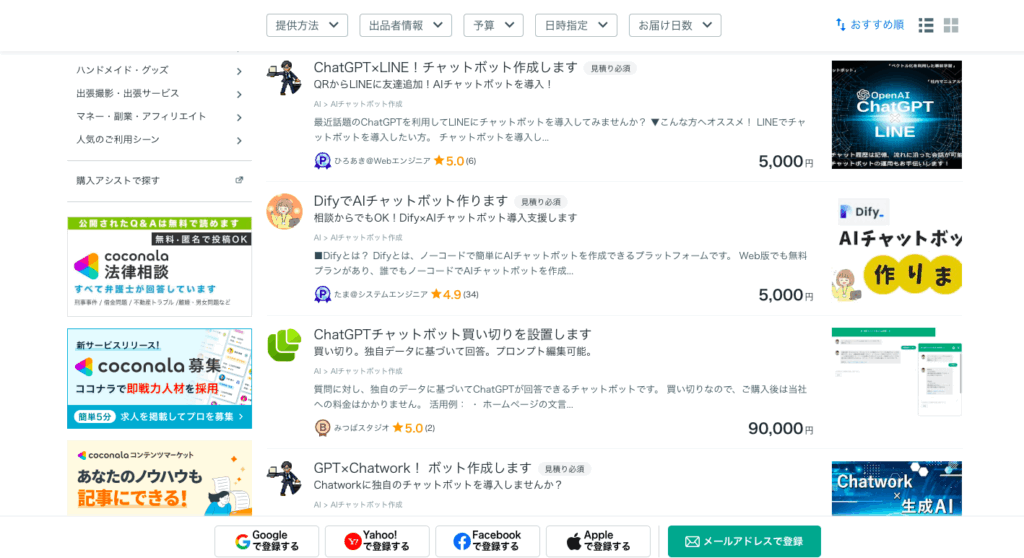Click seller name みつばスタジオ

(x=361, y=428)
